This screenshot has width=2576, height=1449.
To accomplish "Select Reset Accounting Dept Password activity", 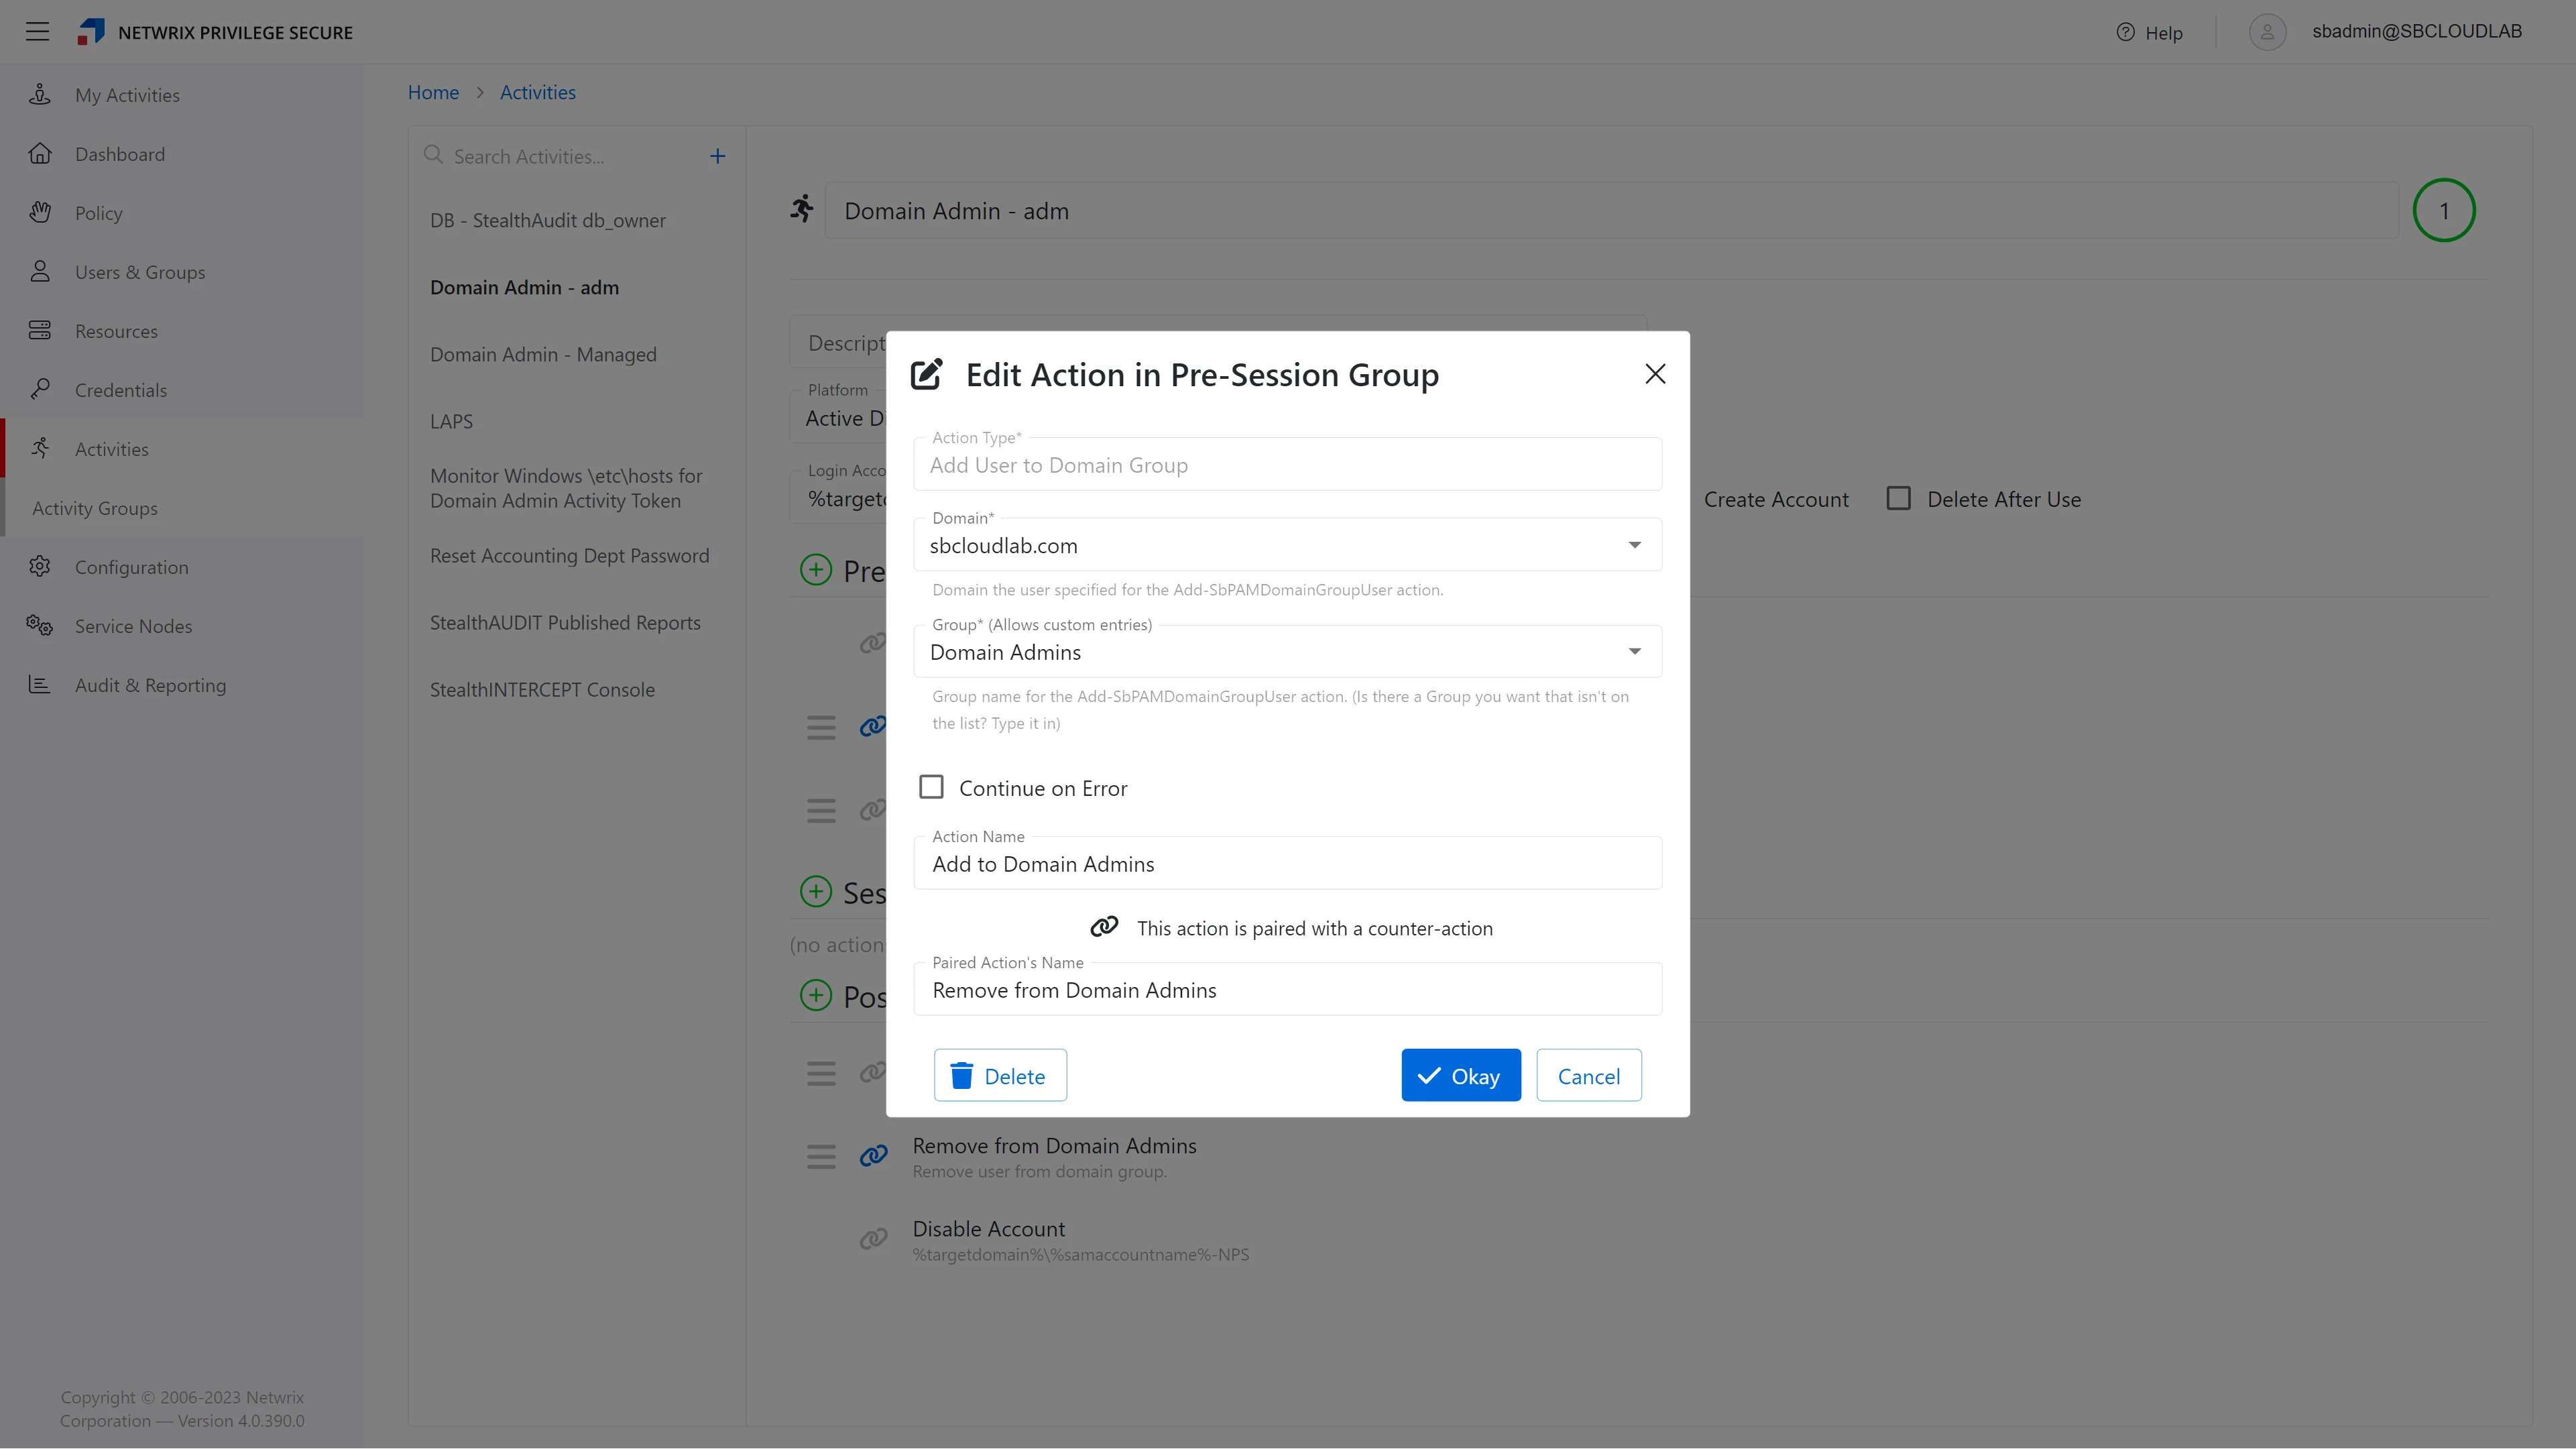I will click(x=569, y=555).
